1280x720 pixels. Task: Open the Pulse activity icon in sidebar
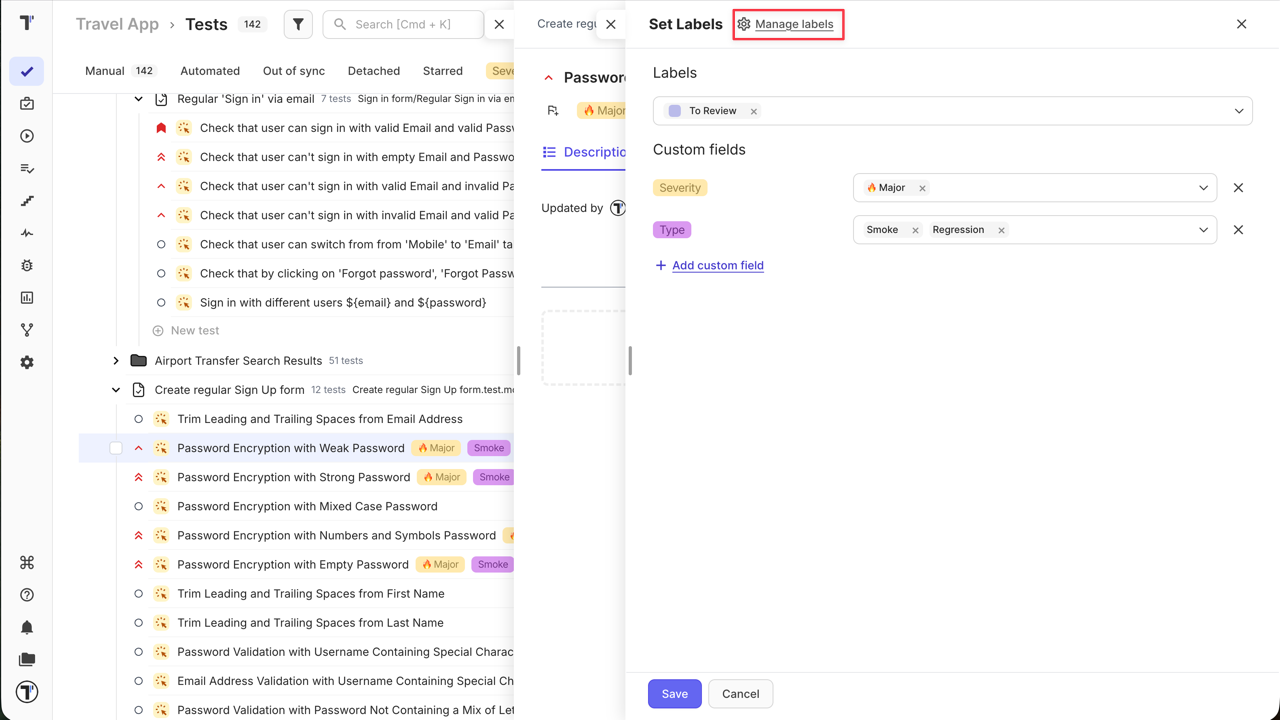tap(27, 233)
